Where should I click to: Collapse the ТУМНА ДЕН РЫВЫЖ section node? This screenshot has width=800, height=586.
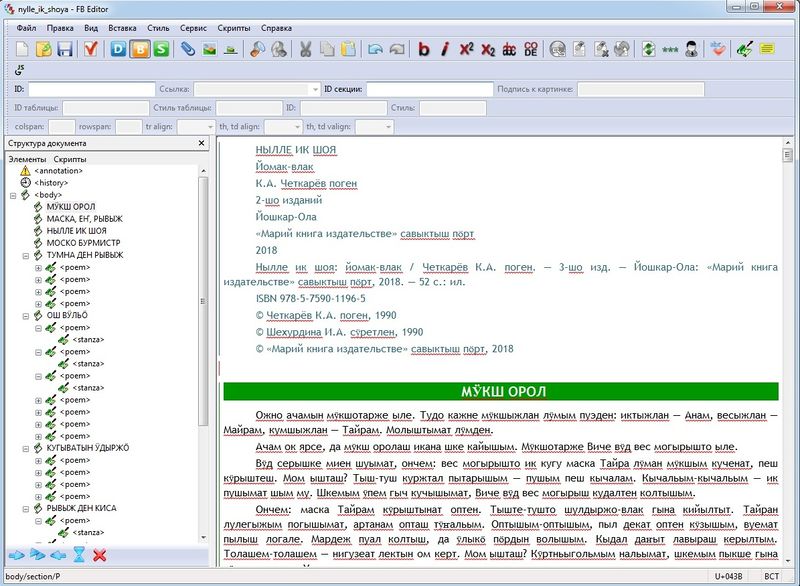coord(26,256)
